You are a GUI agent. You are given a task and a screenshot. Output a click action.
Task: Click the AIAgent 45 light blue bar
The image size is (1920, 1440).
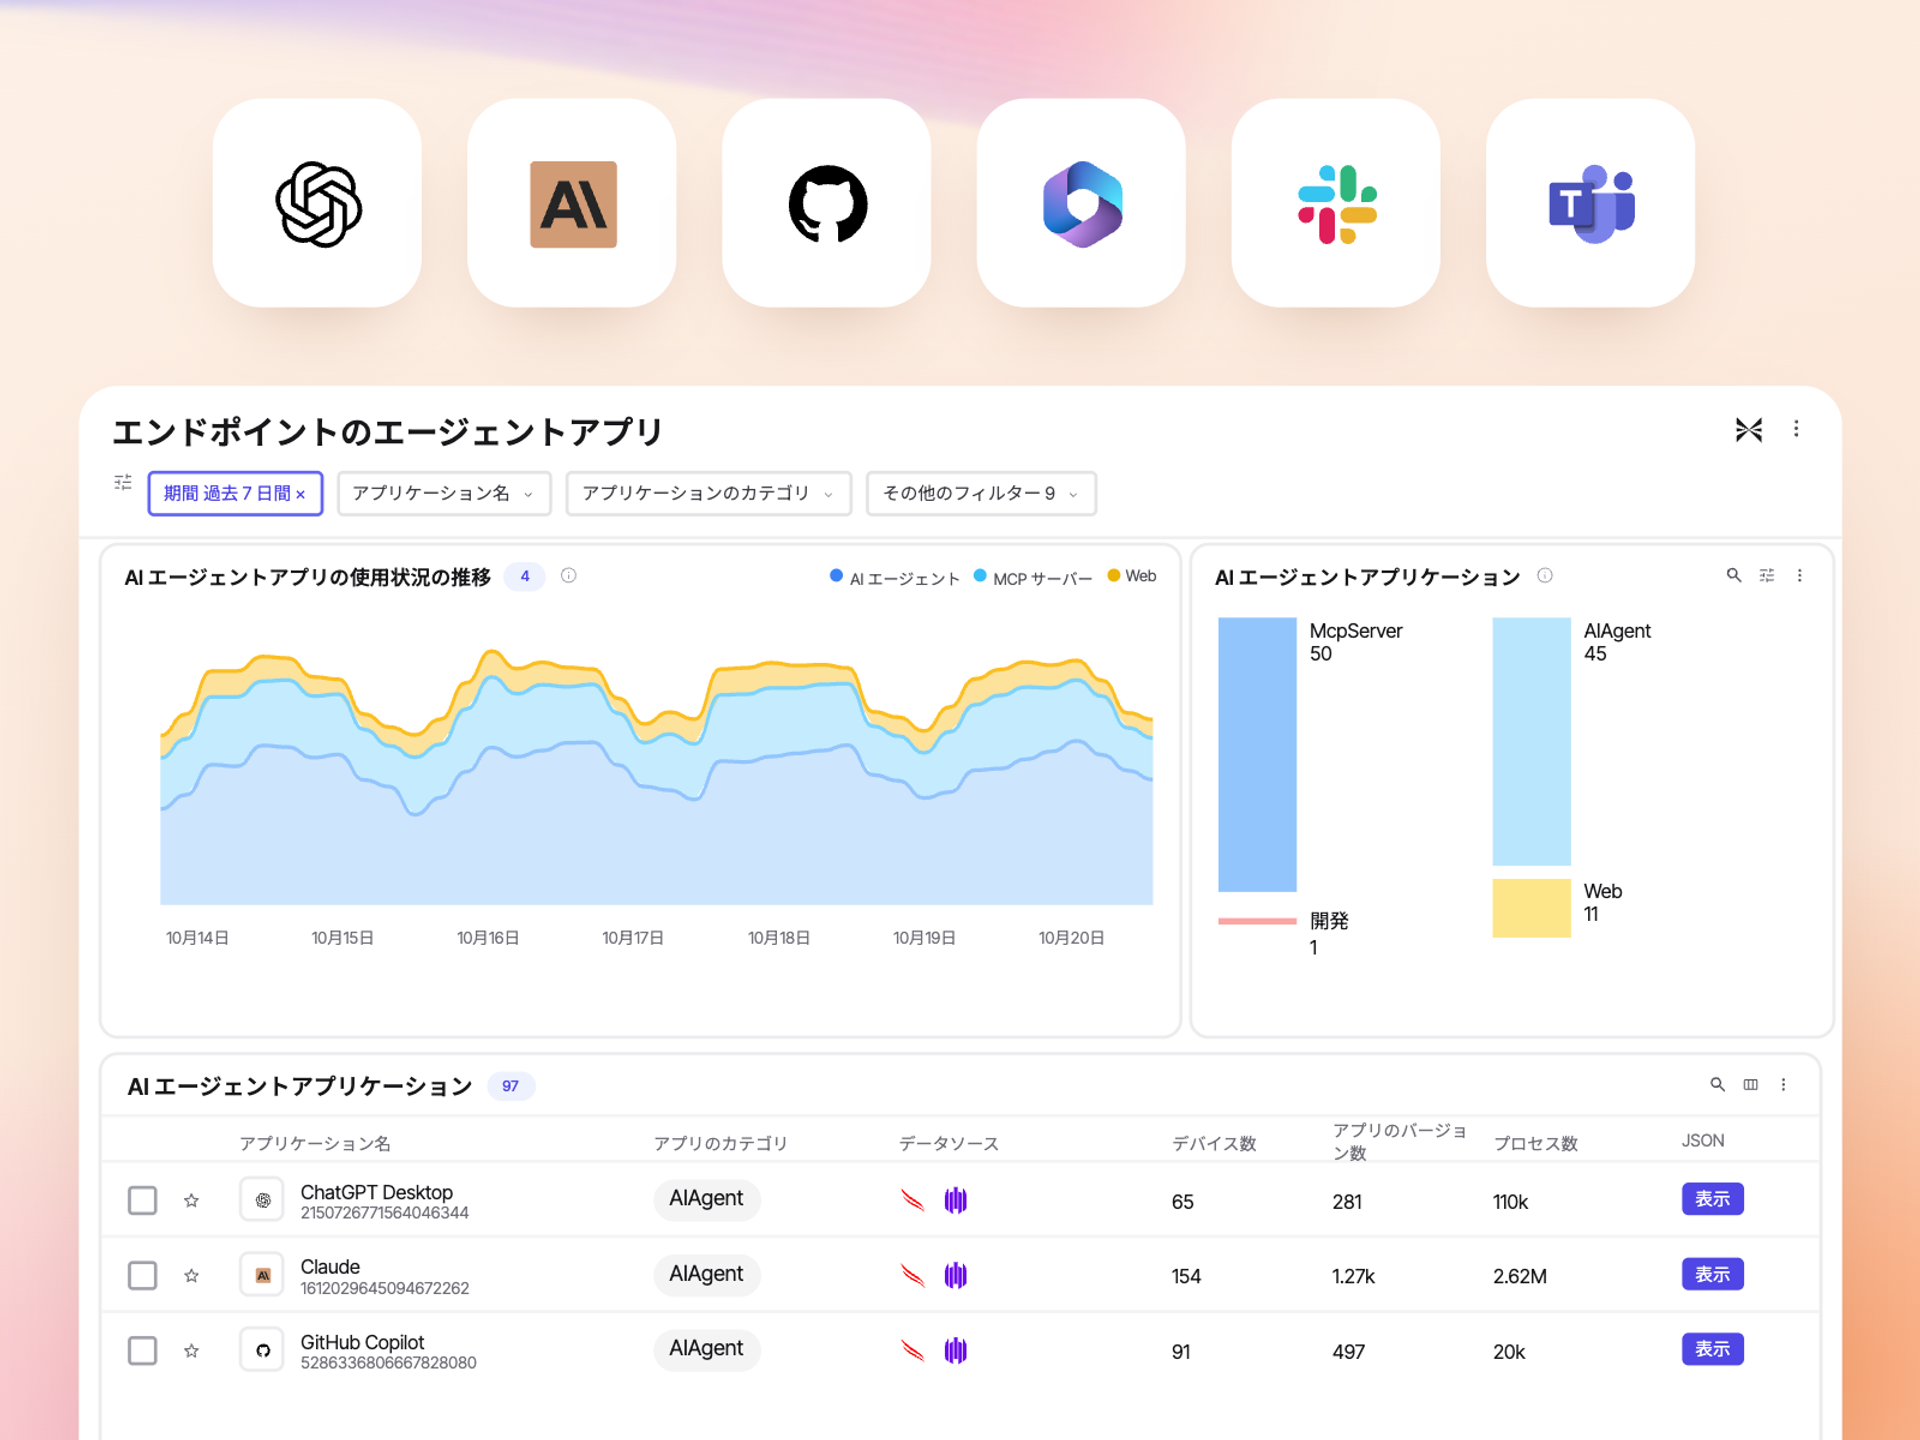pyautogui.click(x=1531, y=741)
